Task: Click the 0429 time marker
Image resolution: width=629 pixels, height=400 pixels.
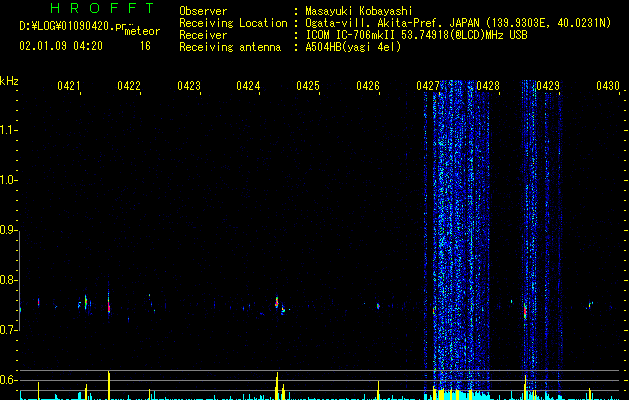Action: pyautogui.click(x=548, y=85)
